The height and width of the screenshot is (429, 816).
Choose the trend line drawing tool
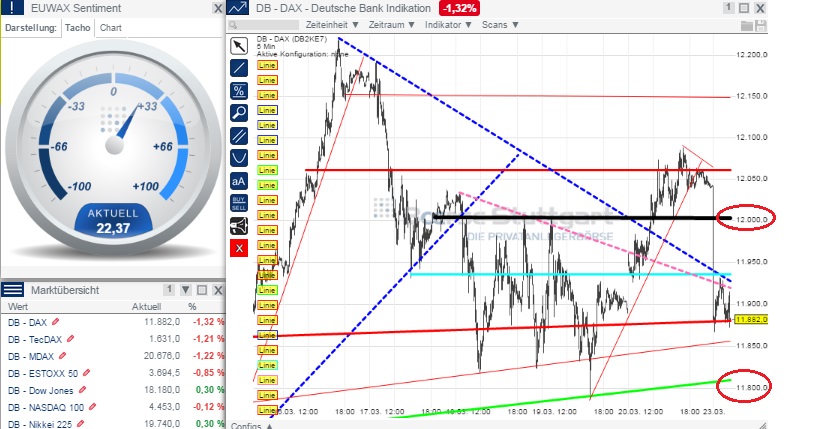coord(239,68)
